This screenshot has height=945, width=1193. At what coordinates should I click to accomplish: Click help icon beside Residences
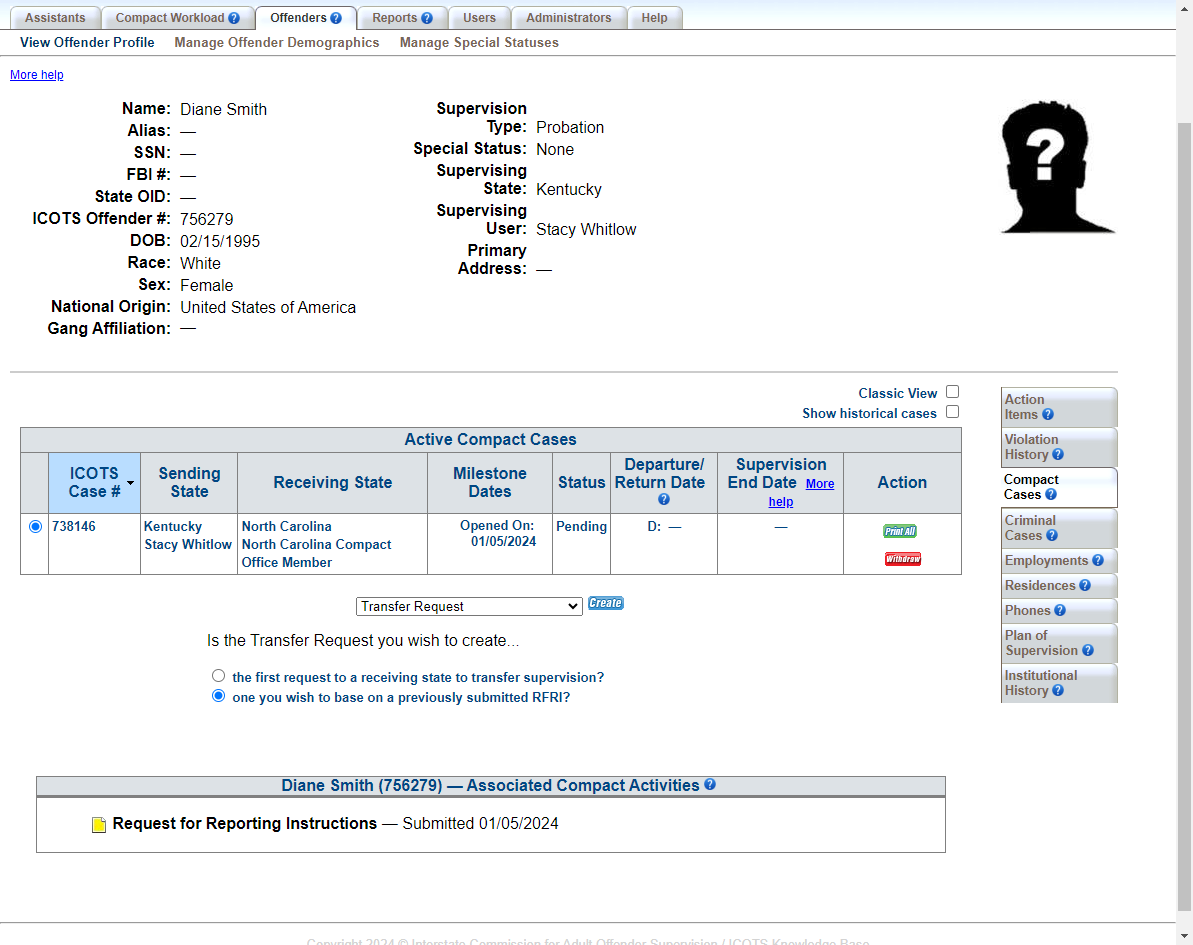click(x=1085, y=585)
